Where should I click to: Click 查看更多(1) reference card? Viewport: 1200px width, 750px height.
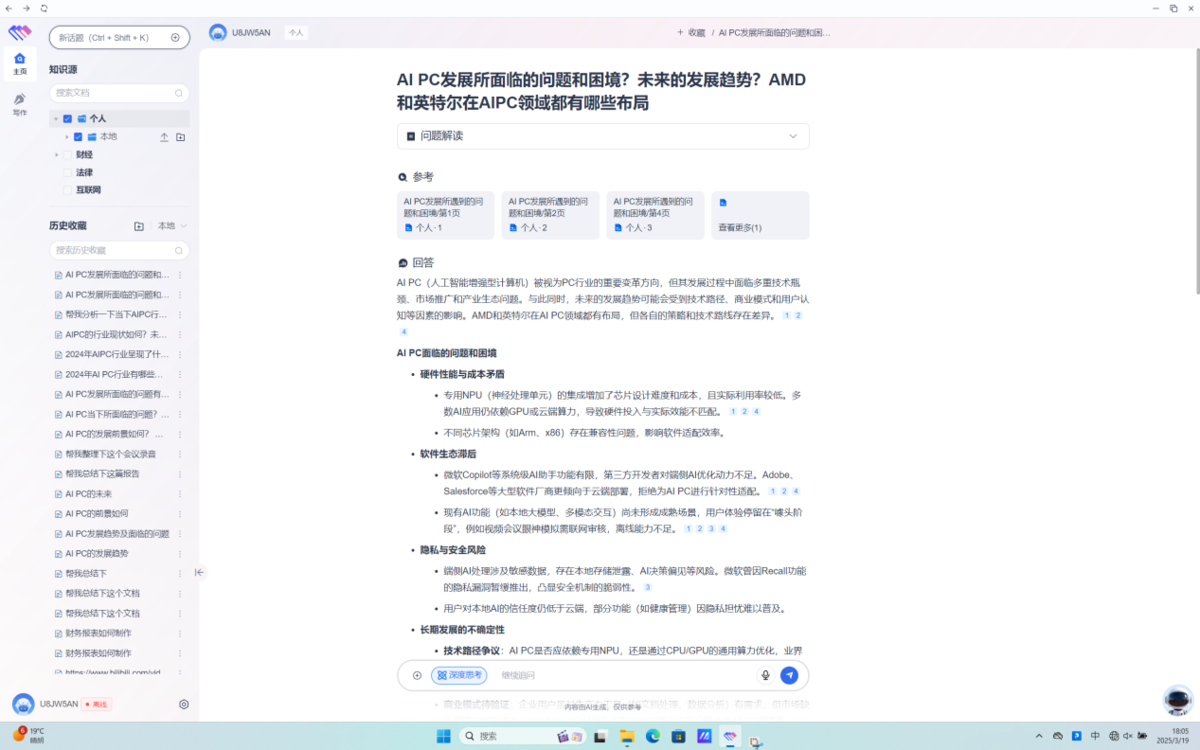(760, 215)
